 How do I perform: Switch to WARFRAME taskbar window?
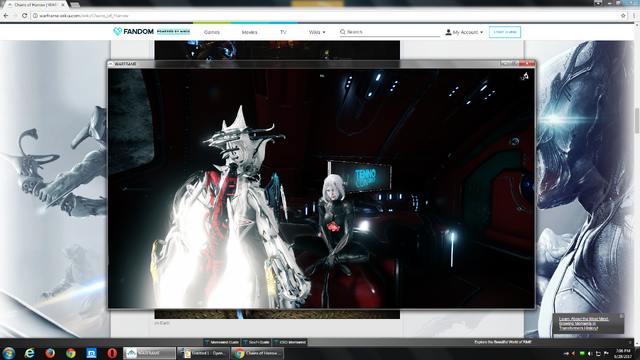click(149, 353)
